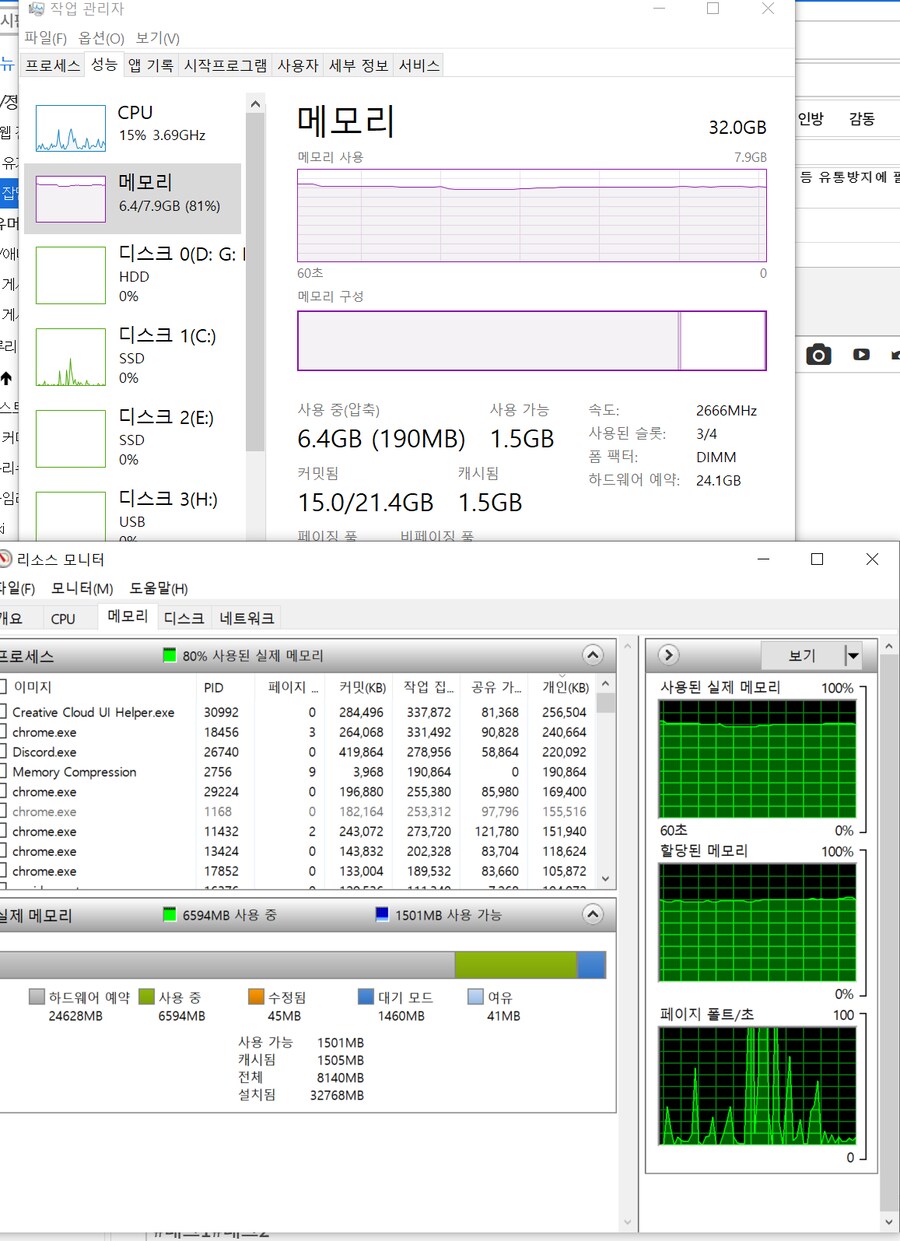This screenshot has width=900, height=1241.
Task: Click the memory composition bar in Task Manager
Action: tap(531, 341)
